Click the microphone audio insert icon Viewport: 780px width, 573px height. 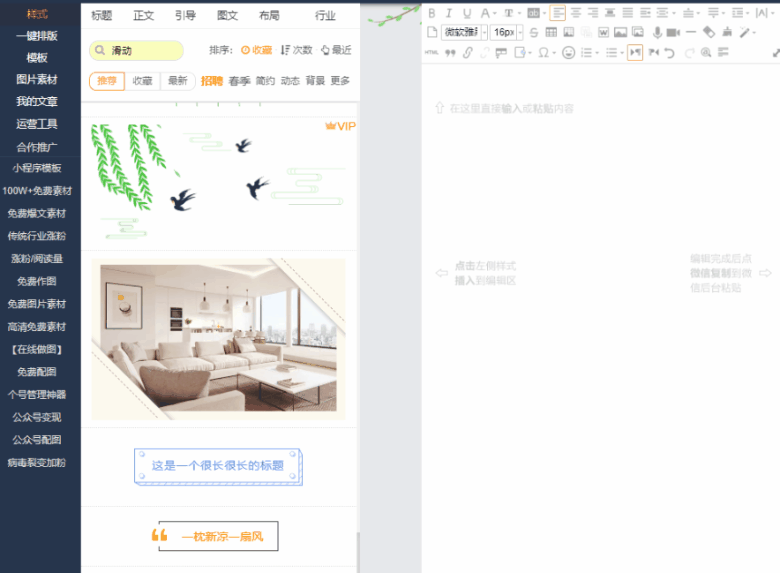pos(657,33)
